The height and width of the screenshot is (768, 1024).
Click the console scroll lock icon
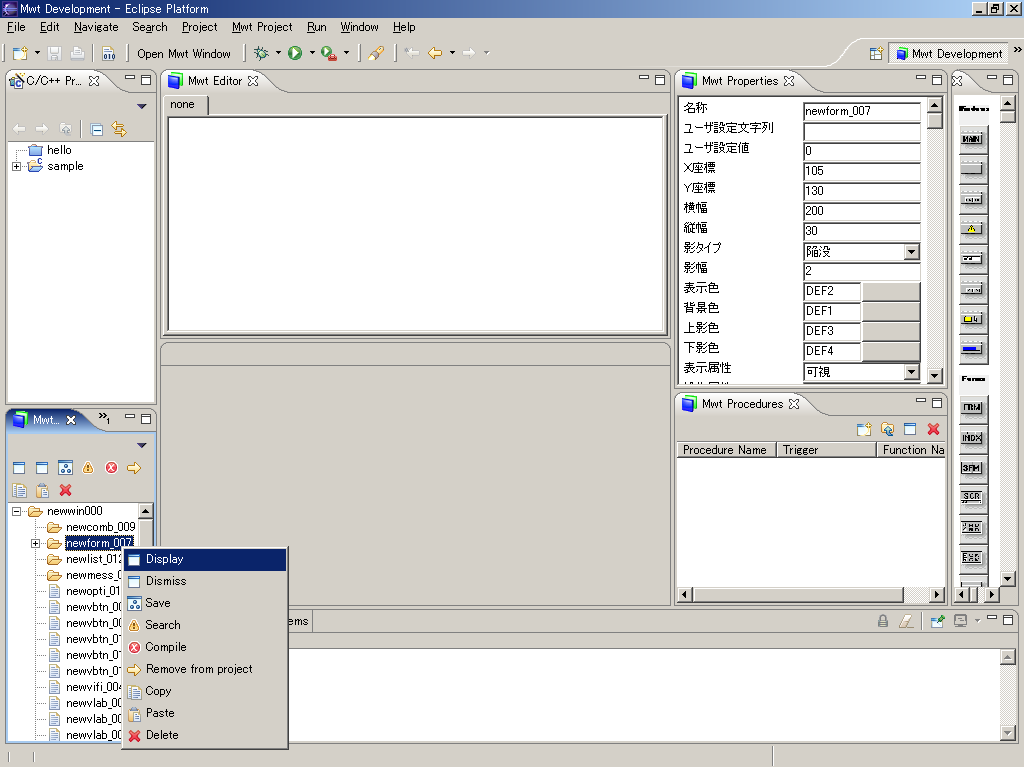(x=883, y=621)
